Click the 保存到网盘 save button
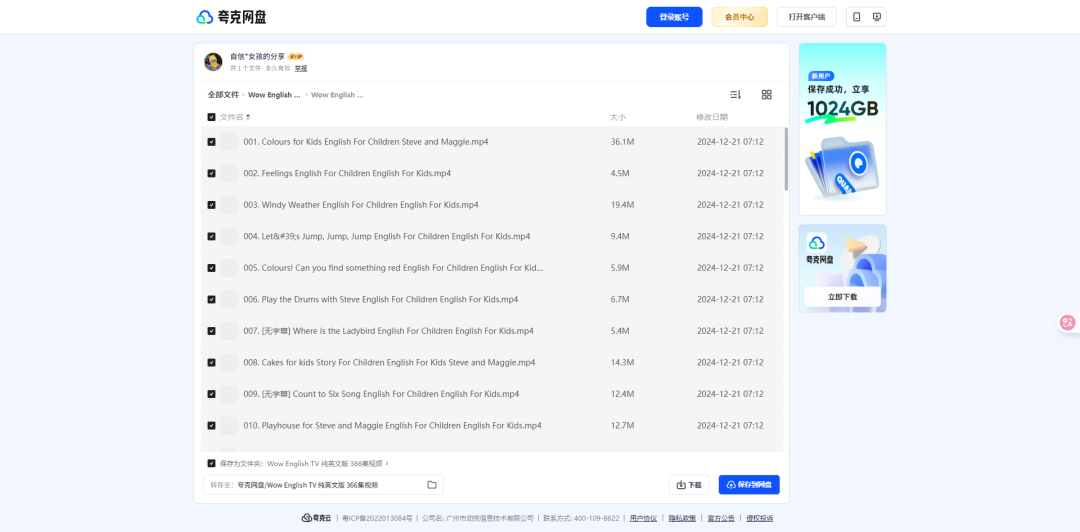This screenshot has width=1080, height=532. 749,484
